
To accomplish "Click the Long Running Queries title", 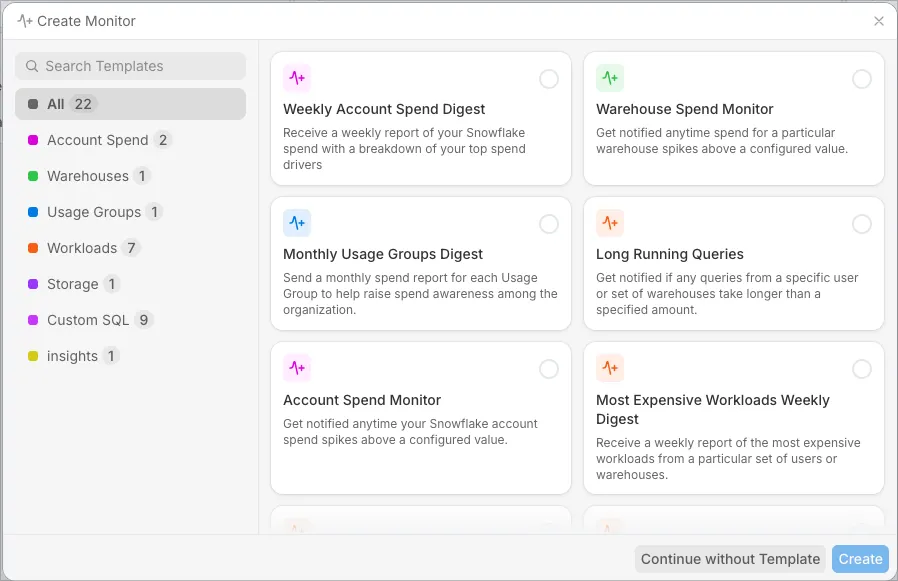I will click(x=669, y=254).
